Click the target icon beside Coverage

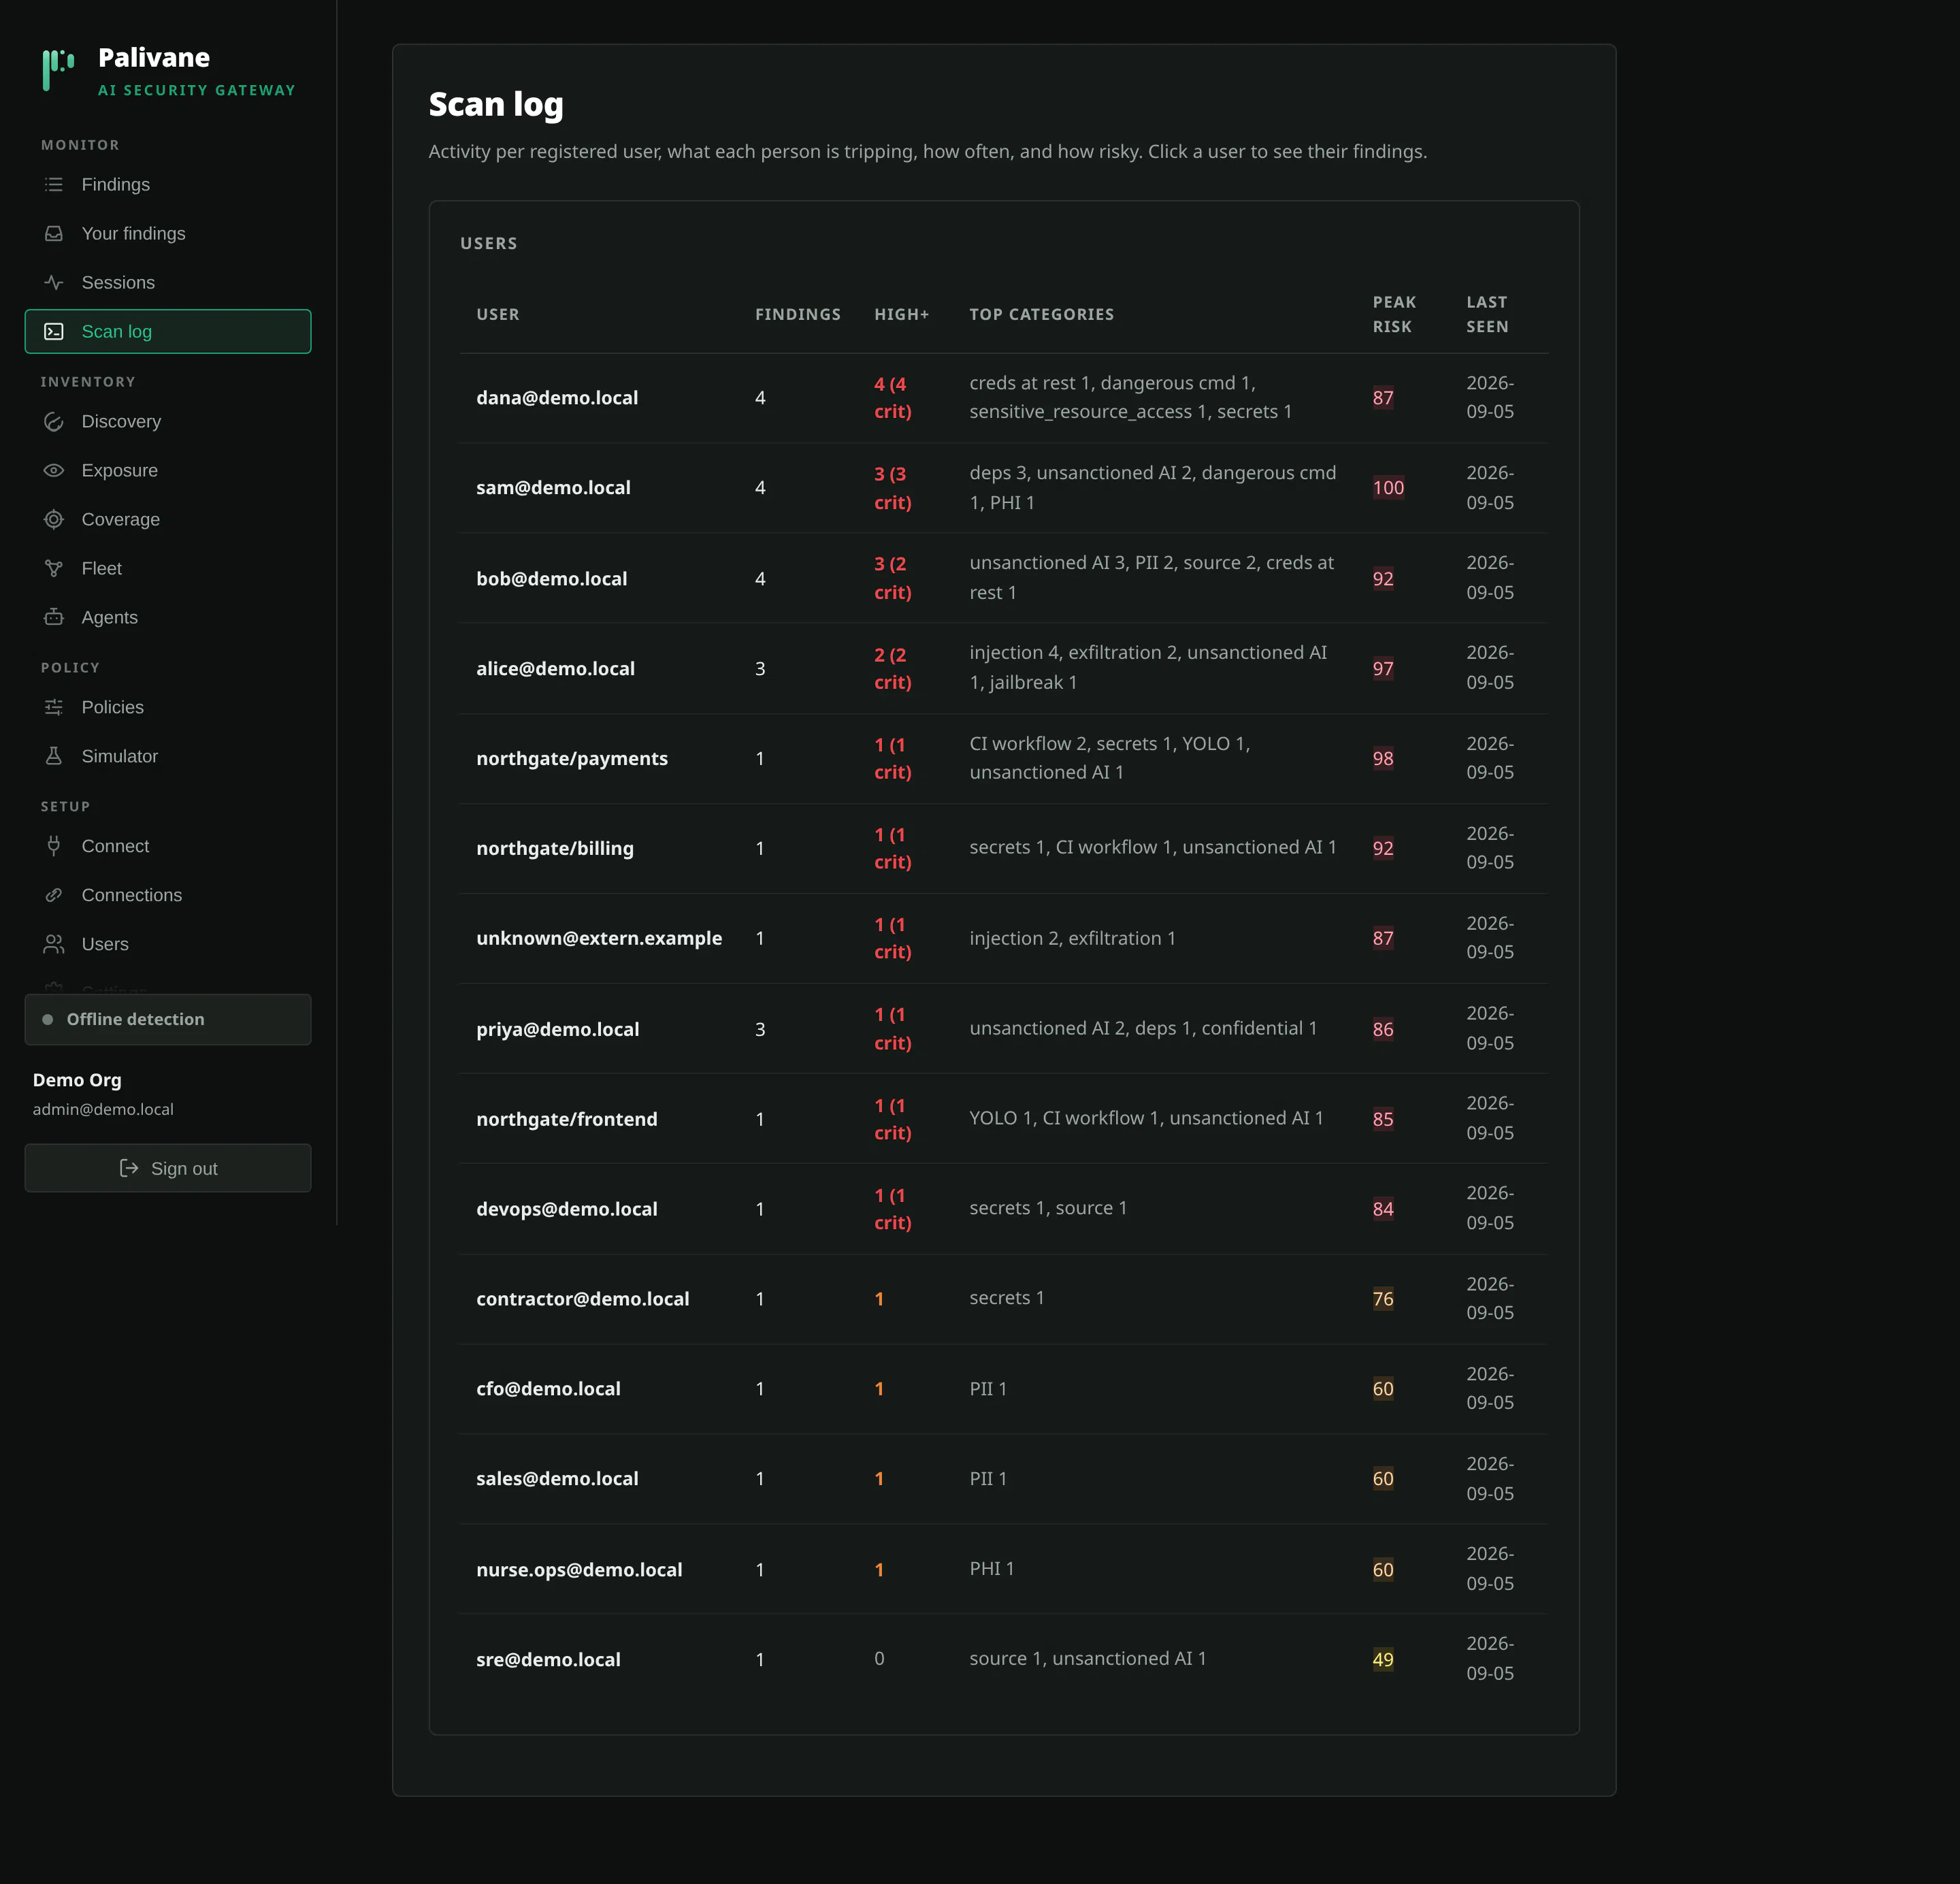pyautogui.click(x=54, y=520)
